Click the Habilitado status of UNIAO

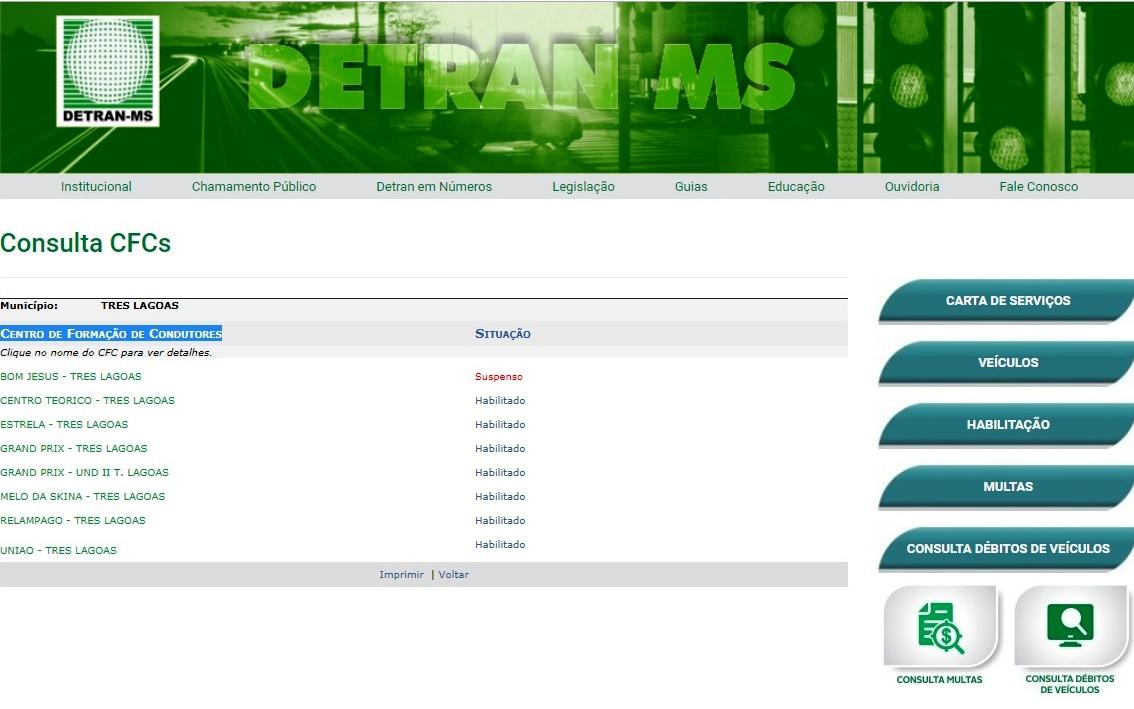pos(500,544)
